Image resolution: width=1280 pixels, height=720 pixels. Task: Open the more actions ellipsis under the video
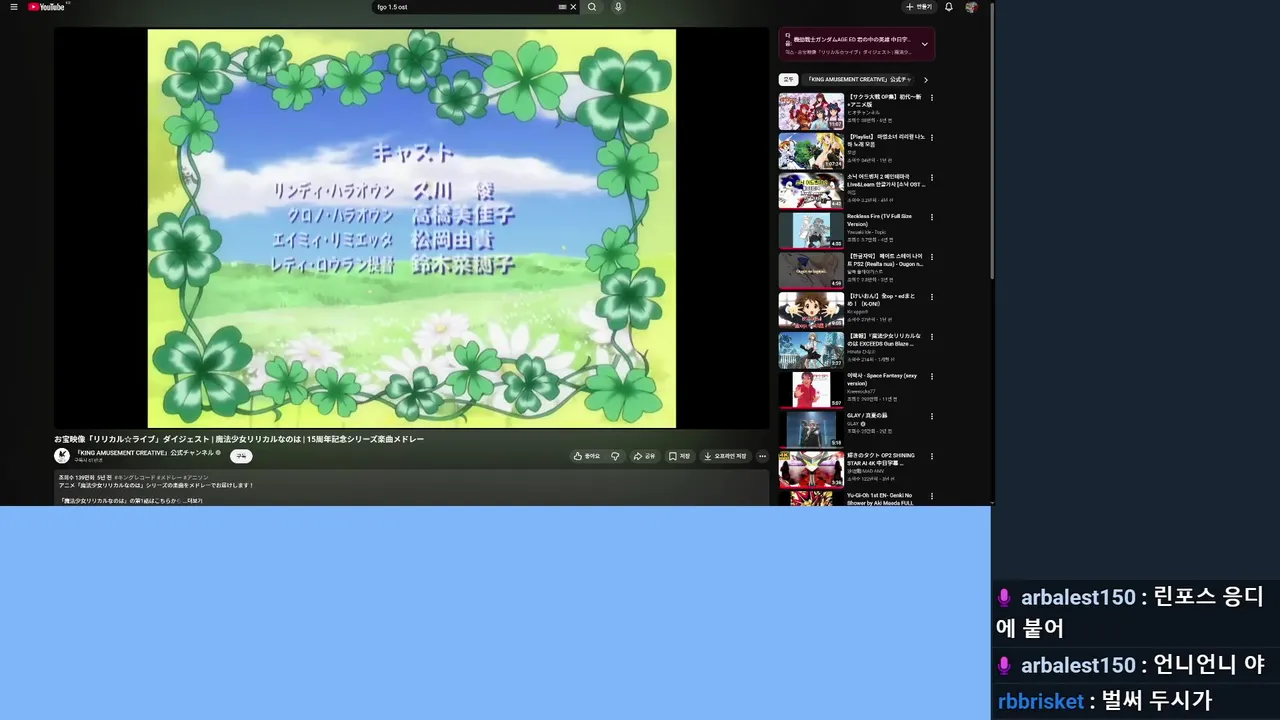click(x=762, y=456)
